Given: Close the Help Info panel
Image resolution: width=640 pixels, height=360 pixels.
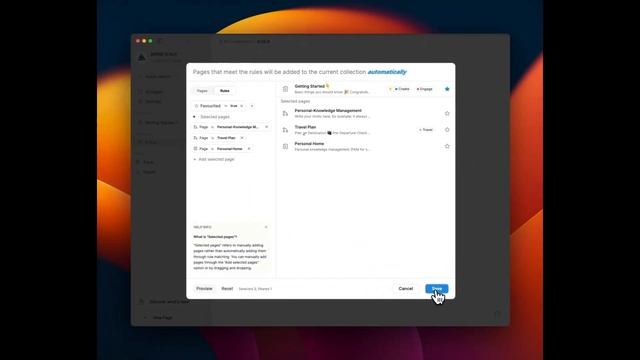Looking at the screenshot, I should [x=266, y=227].
